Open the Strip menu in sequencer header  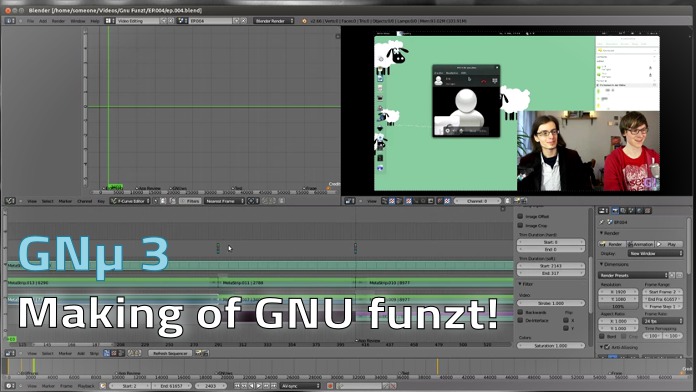point(94,353)
